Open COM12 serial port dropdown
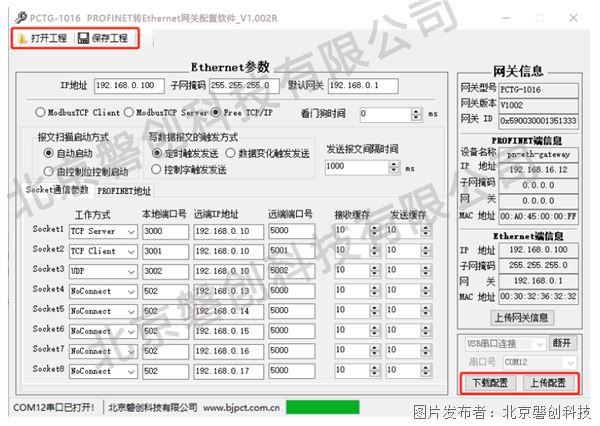The width and height of the screenshot is (600, 426). pyautogui.click(x=539, y=362)
